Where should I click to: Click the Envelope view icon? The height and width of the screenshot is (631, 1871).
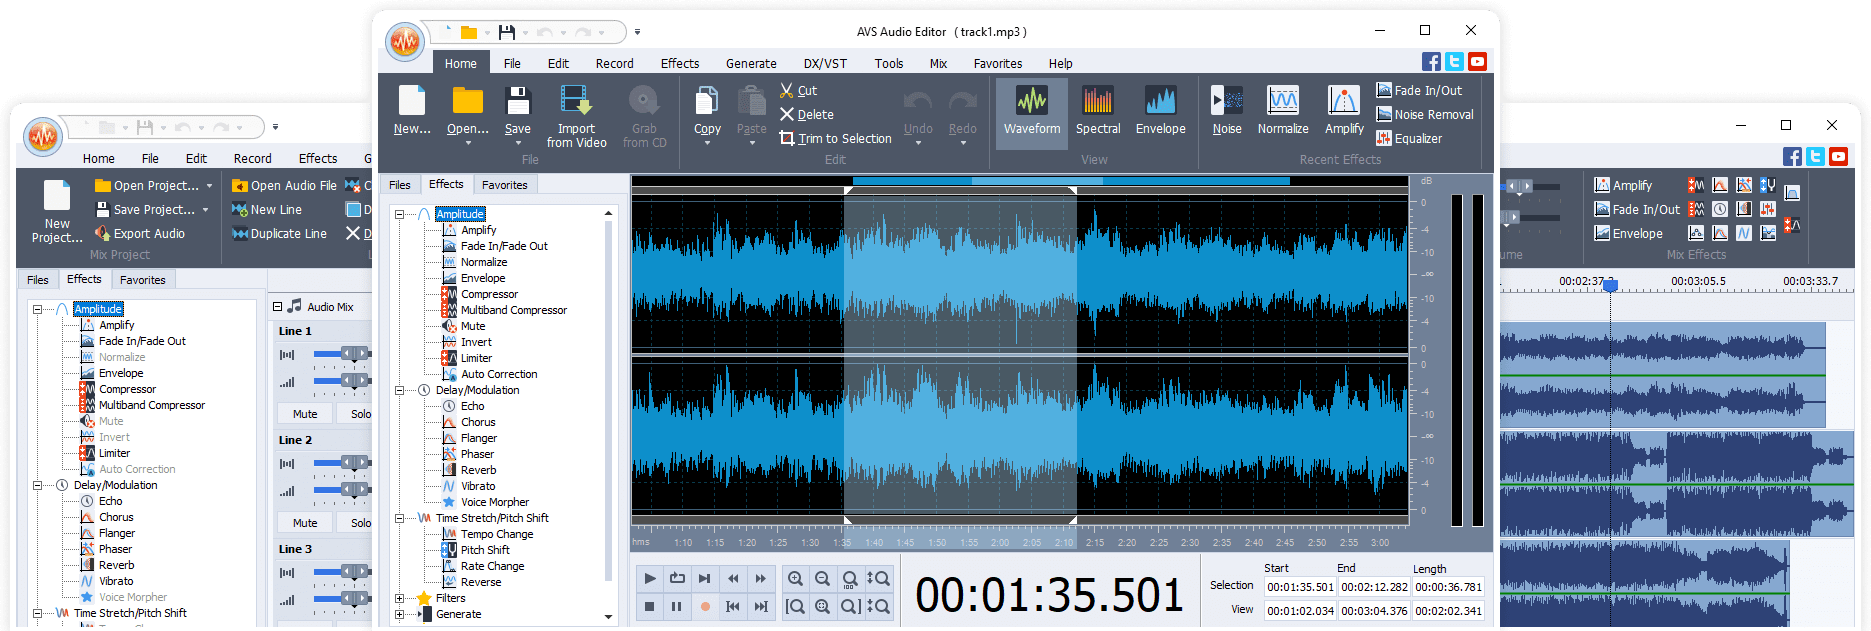1160,110
